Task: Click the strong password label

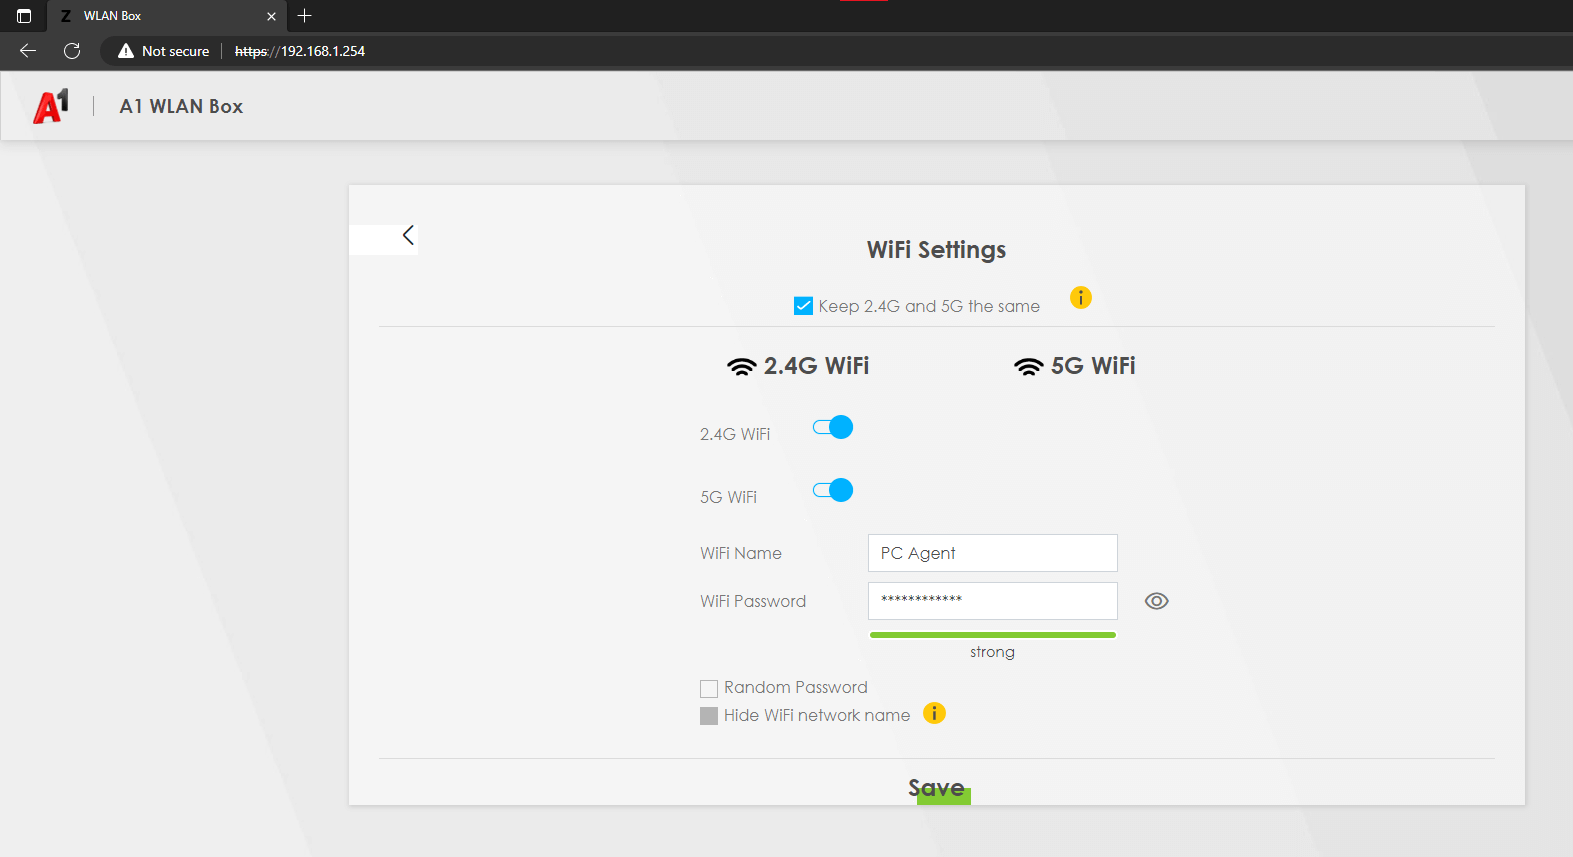Action: tap(992, 652)
